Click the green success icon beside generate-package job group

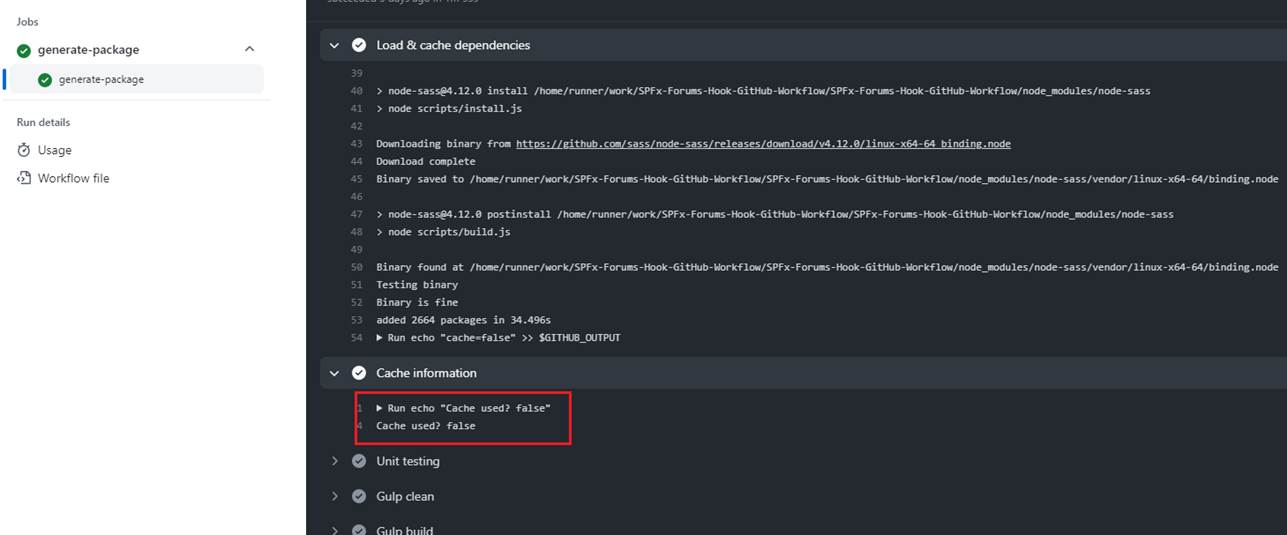pyautogui.click(x=24, y=50)
